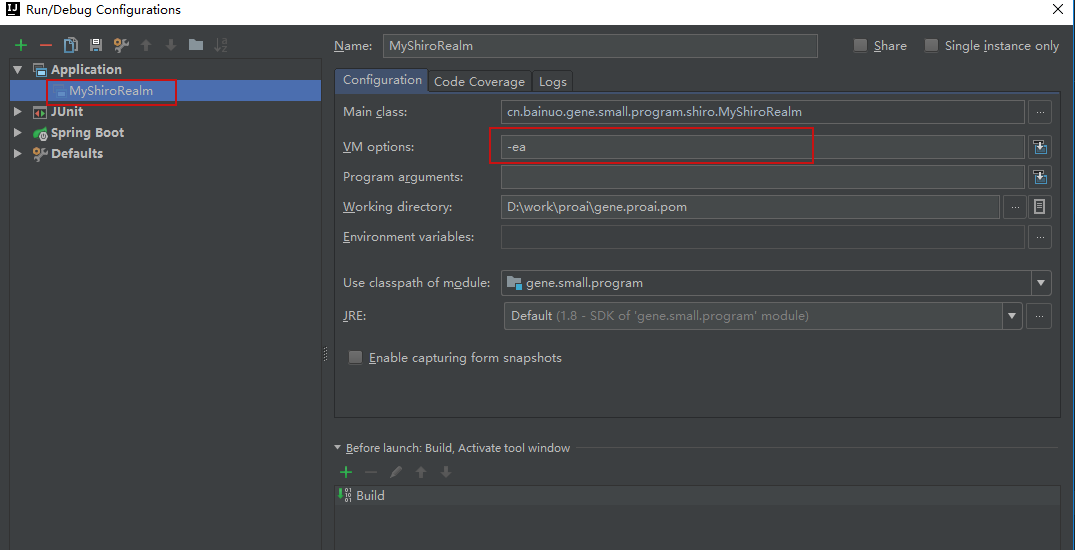
Task: Open Use classpath of module dropdown
Action: tap(1041, 283)
